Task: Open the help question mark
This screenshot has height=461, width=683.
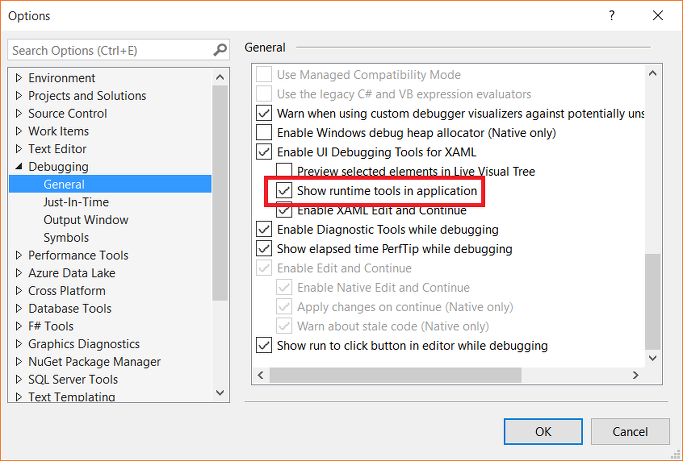Action: (x=612, y=16)
